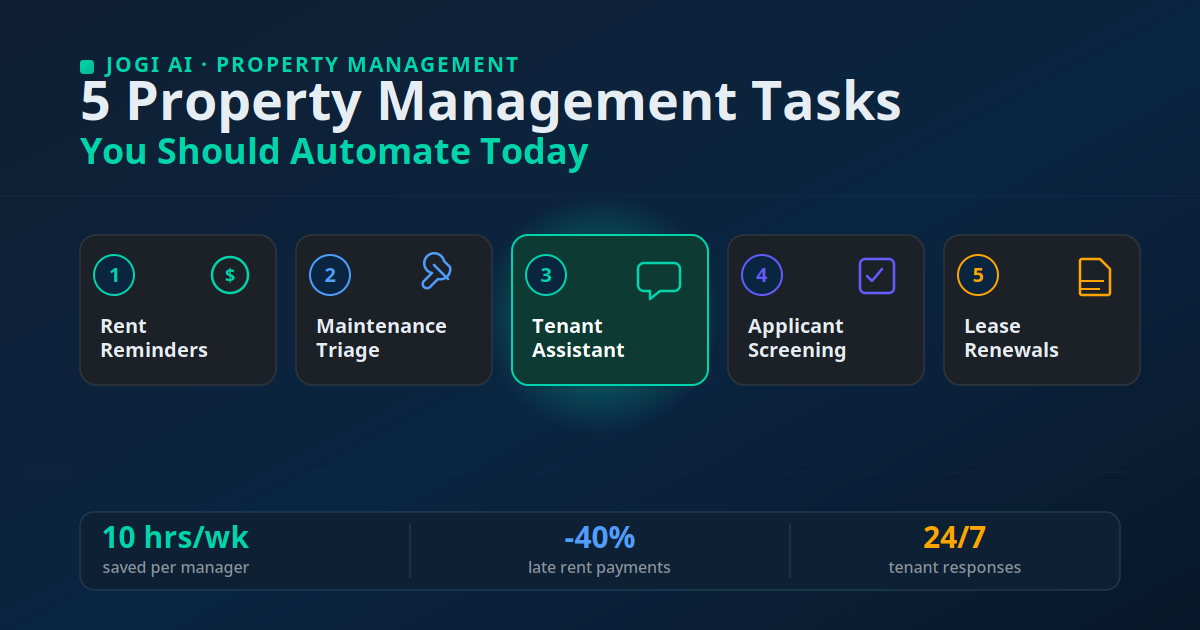Click the 24/7 statistic

[954, 538]
